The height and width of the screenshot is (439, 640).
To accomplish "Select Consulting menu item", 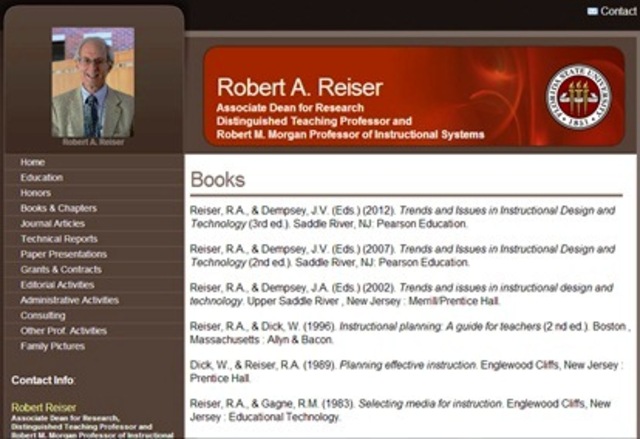I will pos(43,315).
